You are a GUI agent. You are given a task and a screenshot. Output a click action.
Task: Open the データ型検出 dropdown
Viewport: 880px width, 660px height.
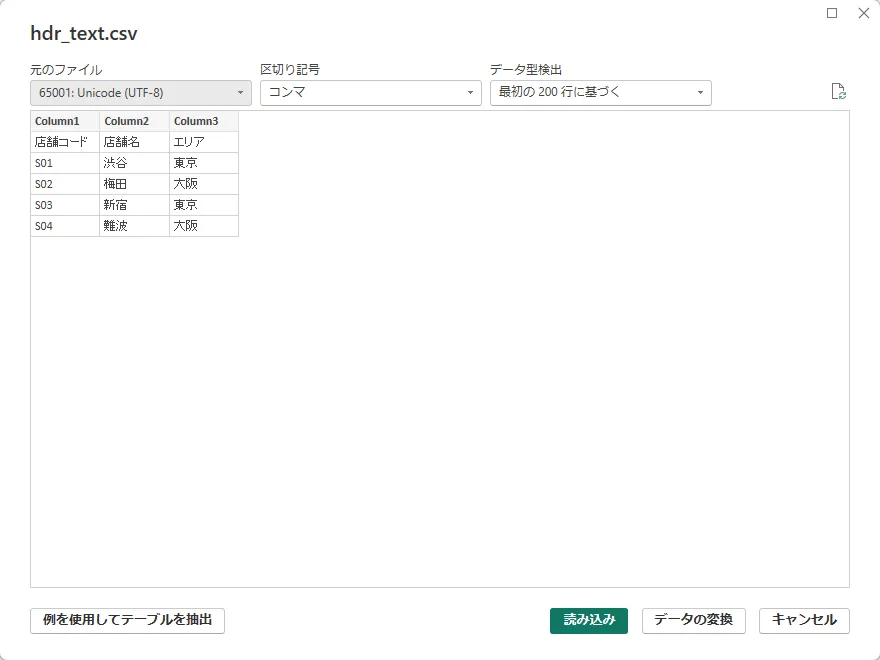click(x=601, y=93)
